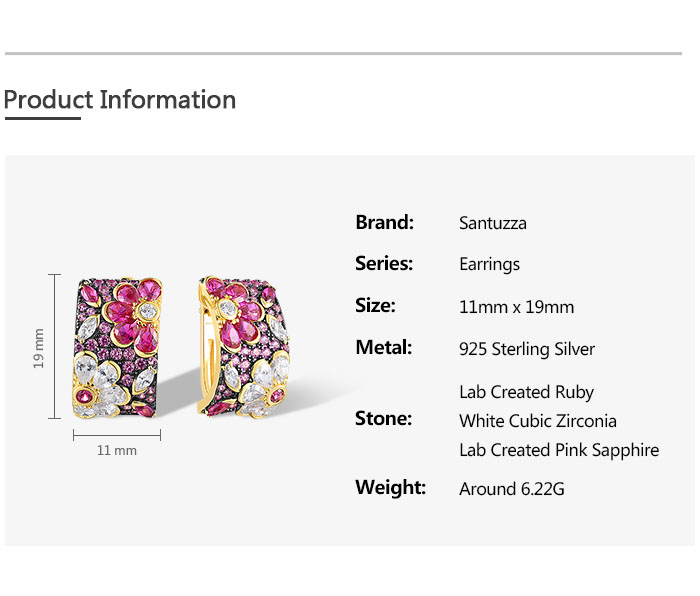Click the Metal: field label
700x596 pixels.
pos(384,348)
